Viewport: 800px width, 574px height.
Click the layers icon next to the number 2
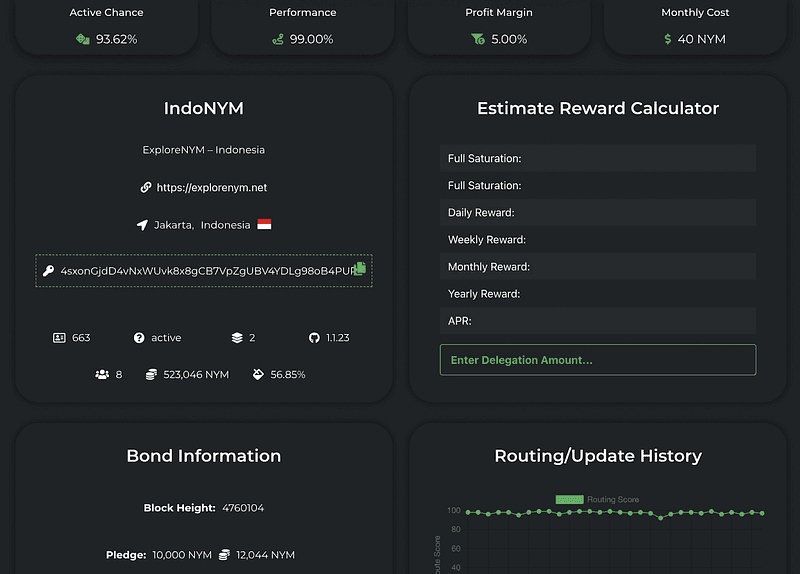click(x=237, y=338)
